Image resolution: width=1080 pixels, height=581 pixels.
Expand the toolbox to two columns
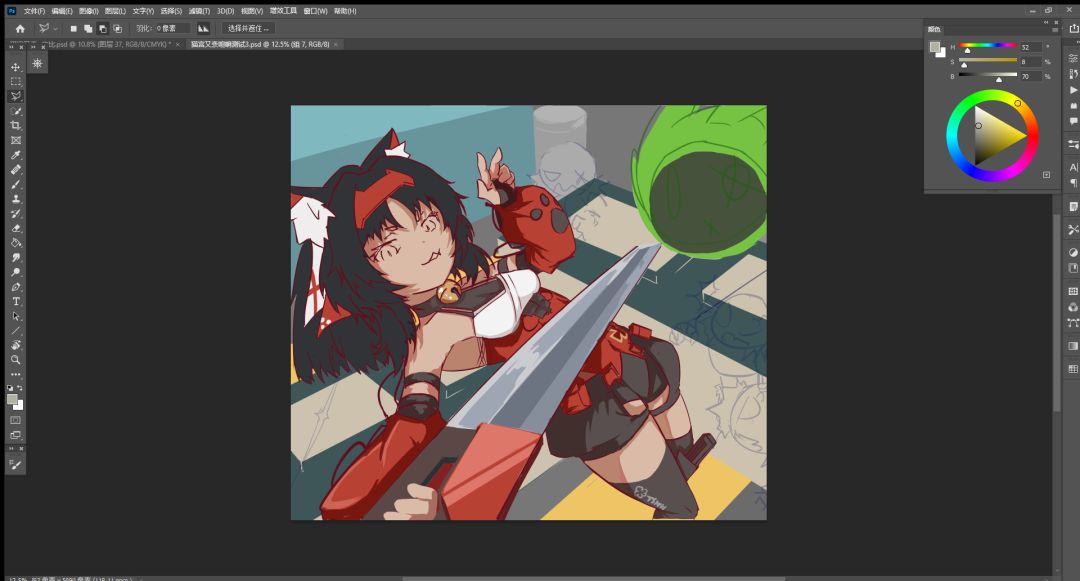pyautogui.click(x=12, y=47)
